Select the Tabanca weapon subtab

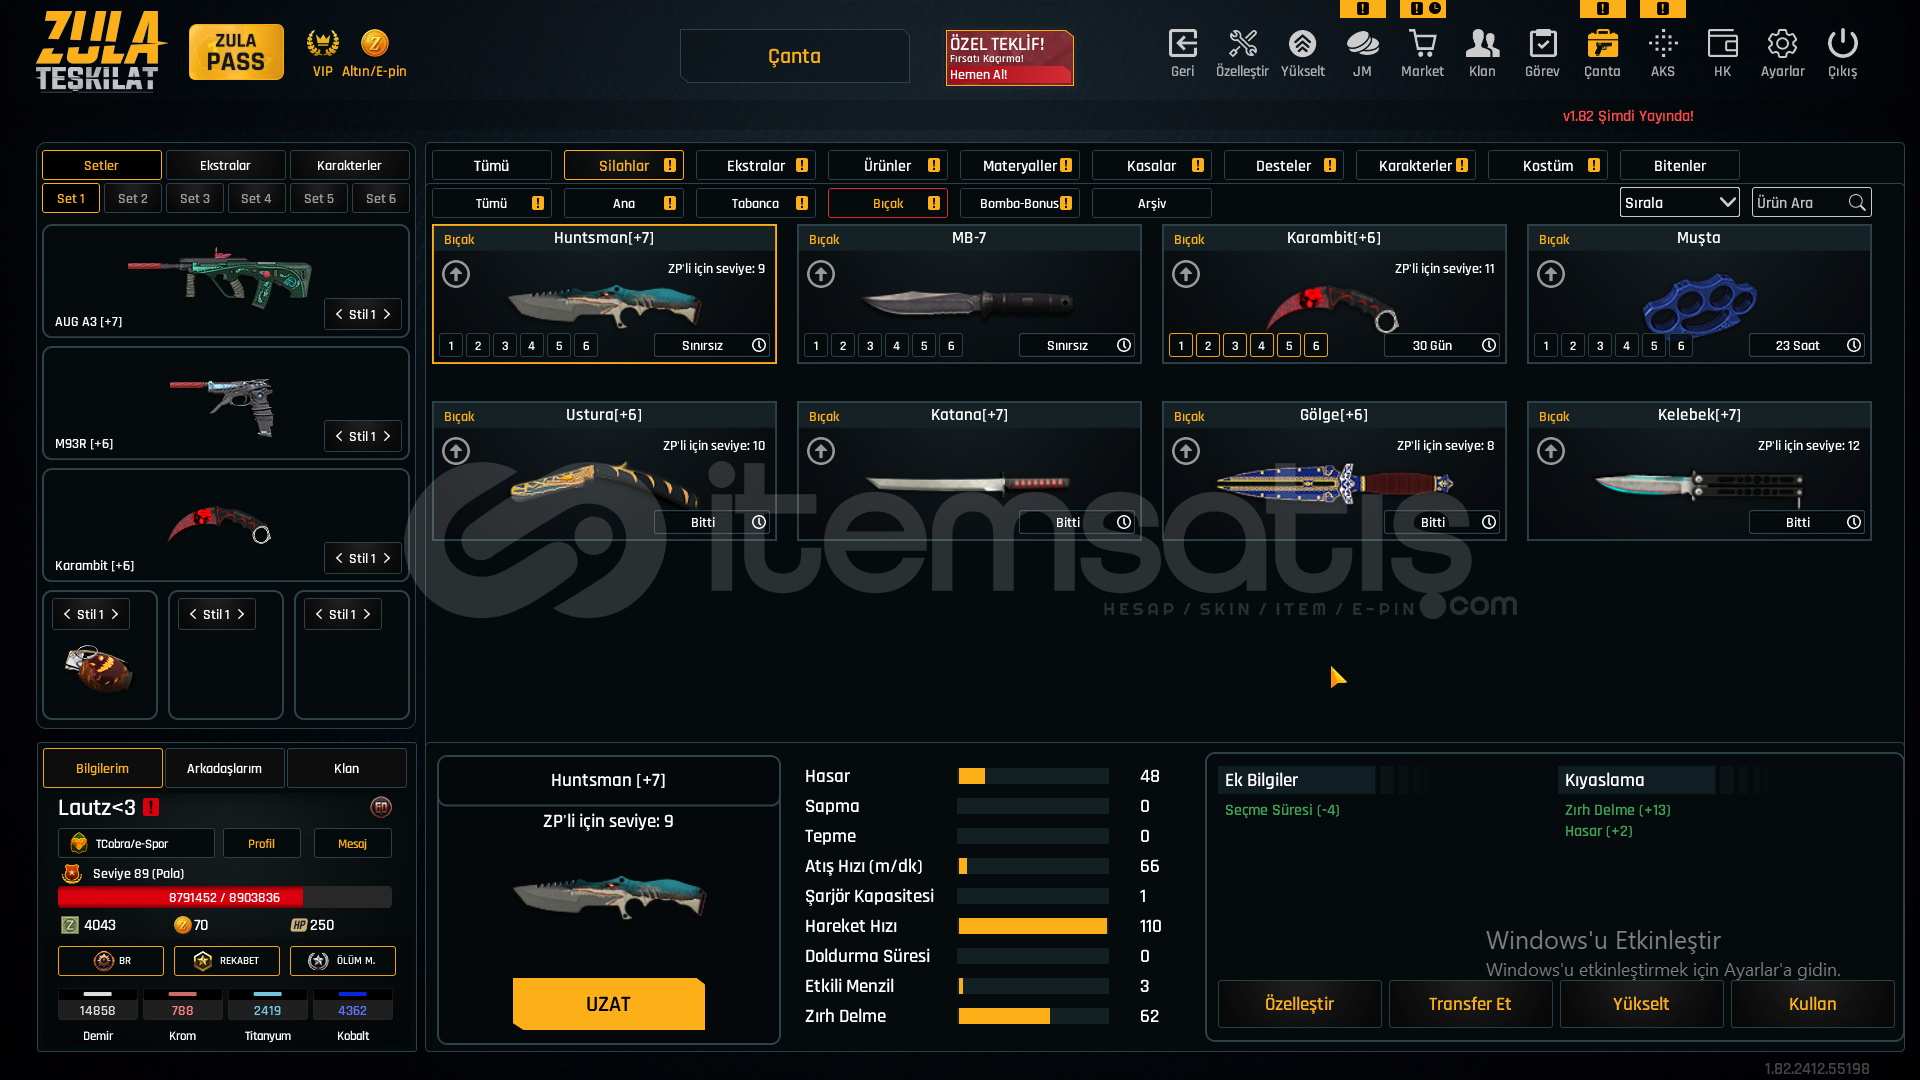pos(755,203)
